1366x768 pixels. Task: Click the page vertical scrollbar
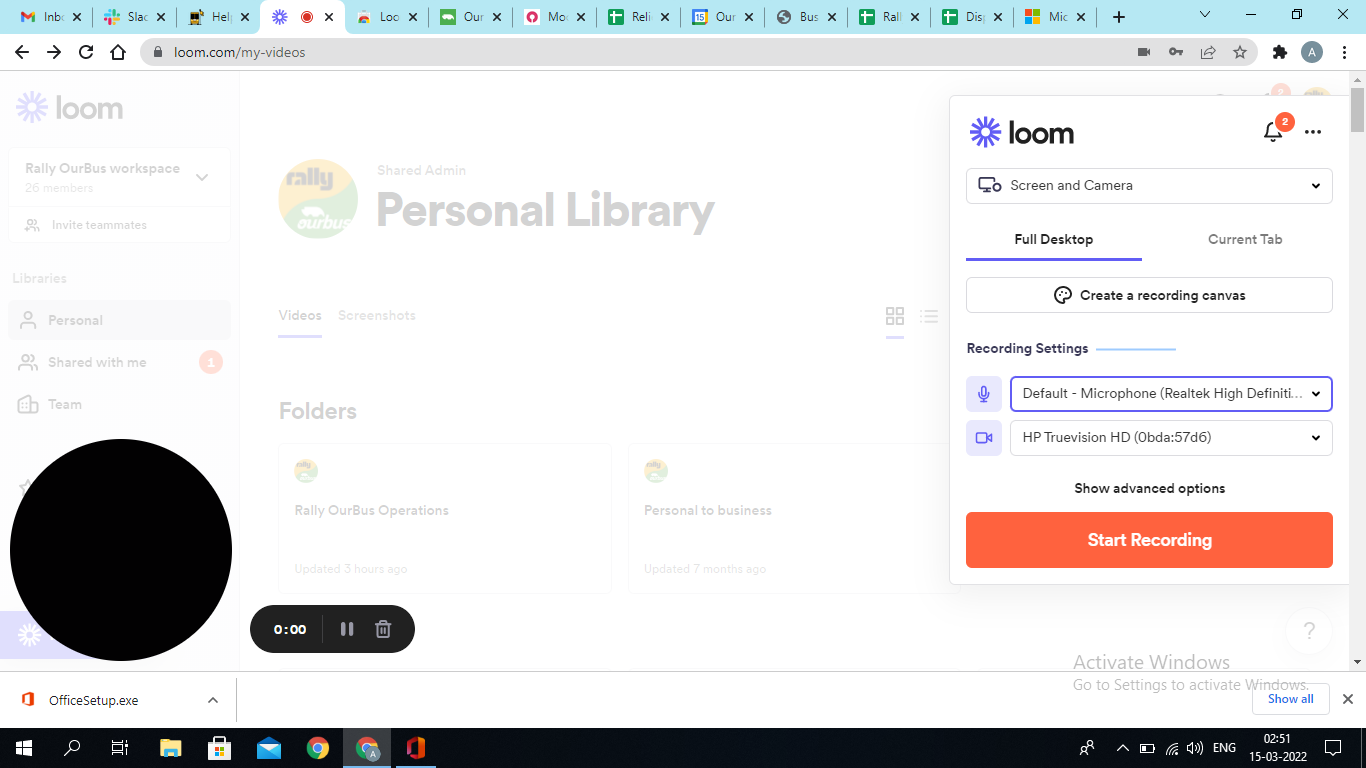tap(1357, 112)
